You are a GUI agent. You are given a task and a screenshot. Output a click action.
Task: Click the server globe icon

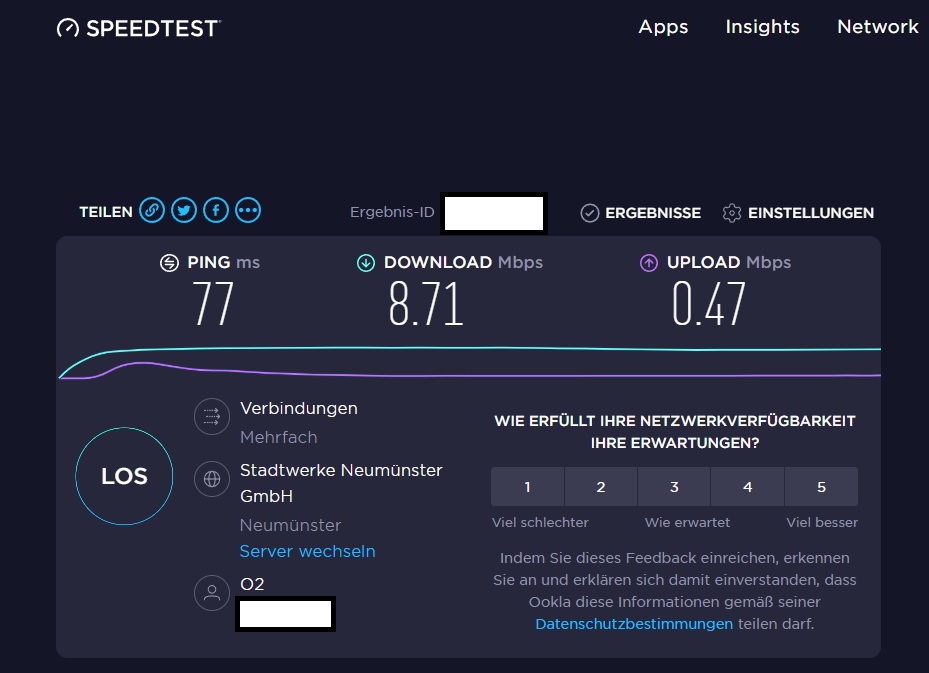[x=212, y=479]
